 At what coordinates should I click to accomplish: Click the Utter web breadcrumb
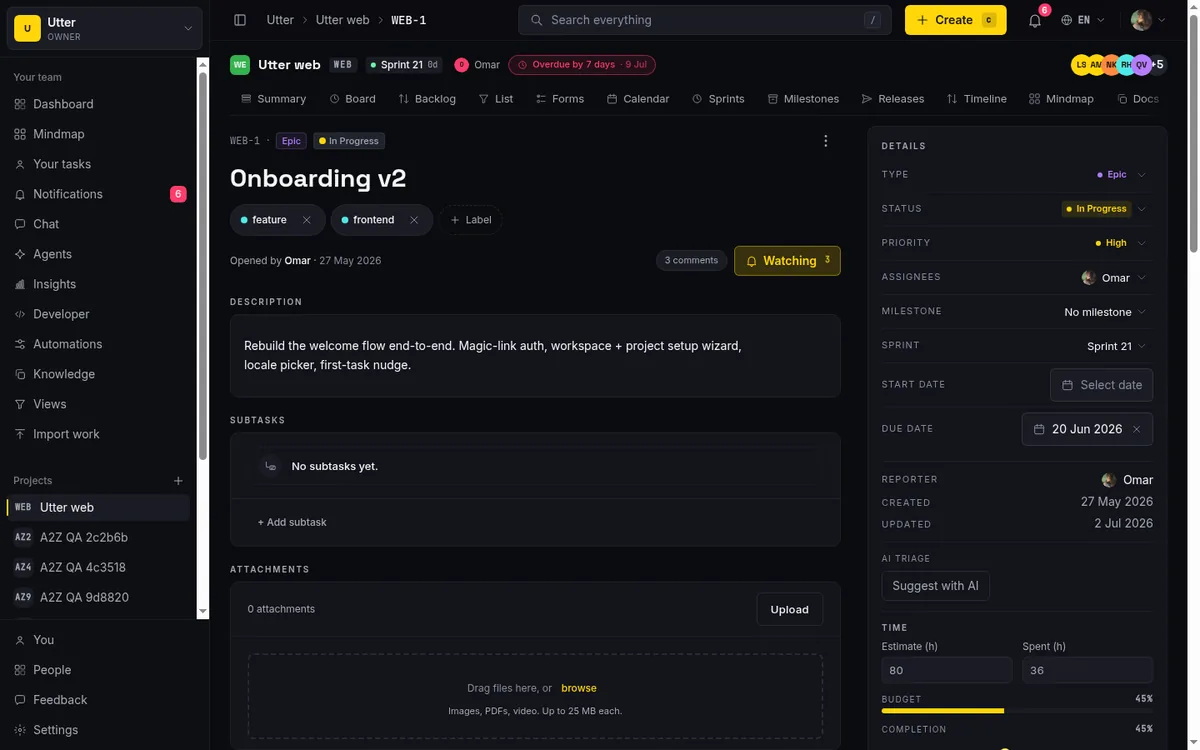[x=343, y=20]
